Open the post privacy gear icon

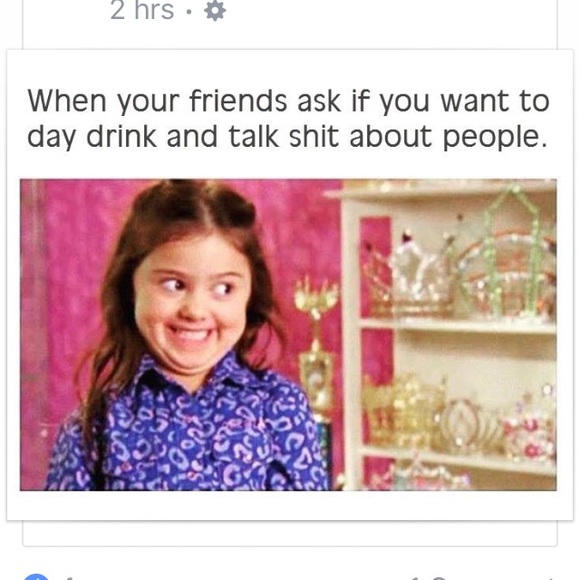pos(215,11)
